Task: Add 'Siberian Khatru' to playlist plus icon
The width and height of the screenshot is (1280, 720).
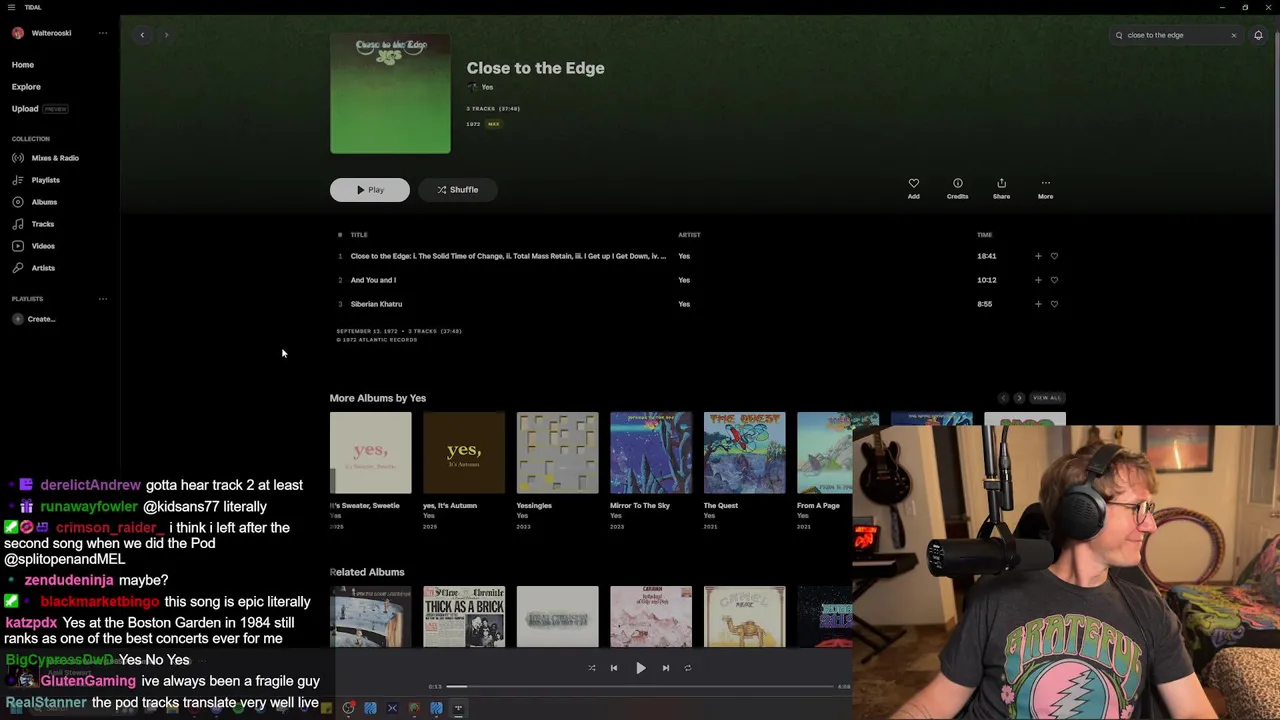Action: point(1038,304)
